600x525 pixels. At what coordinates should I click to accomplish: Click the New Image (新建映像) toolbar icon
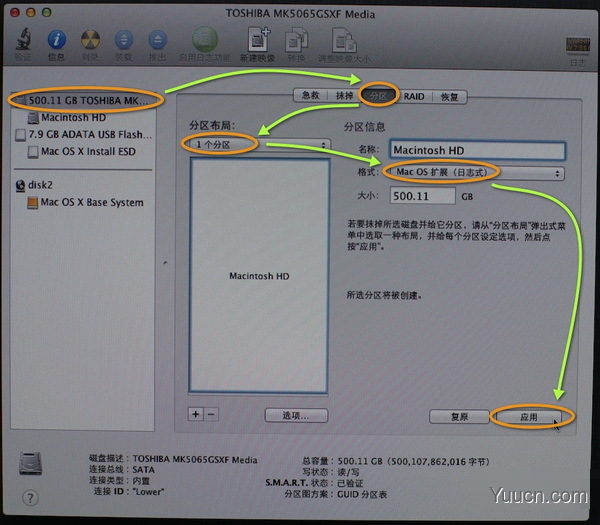tap(259, 39)
